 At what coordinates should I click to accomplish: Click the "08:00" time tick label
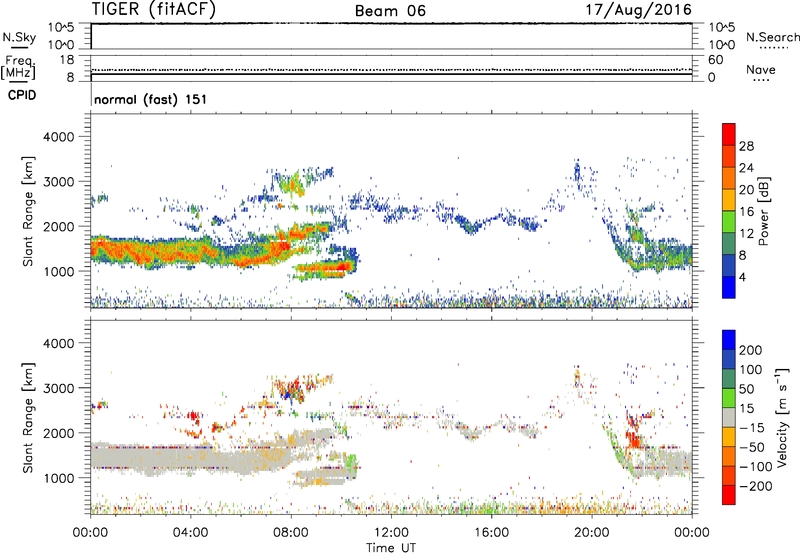pyautogui.click(x=291, y=533)
